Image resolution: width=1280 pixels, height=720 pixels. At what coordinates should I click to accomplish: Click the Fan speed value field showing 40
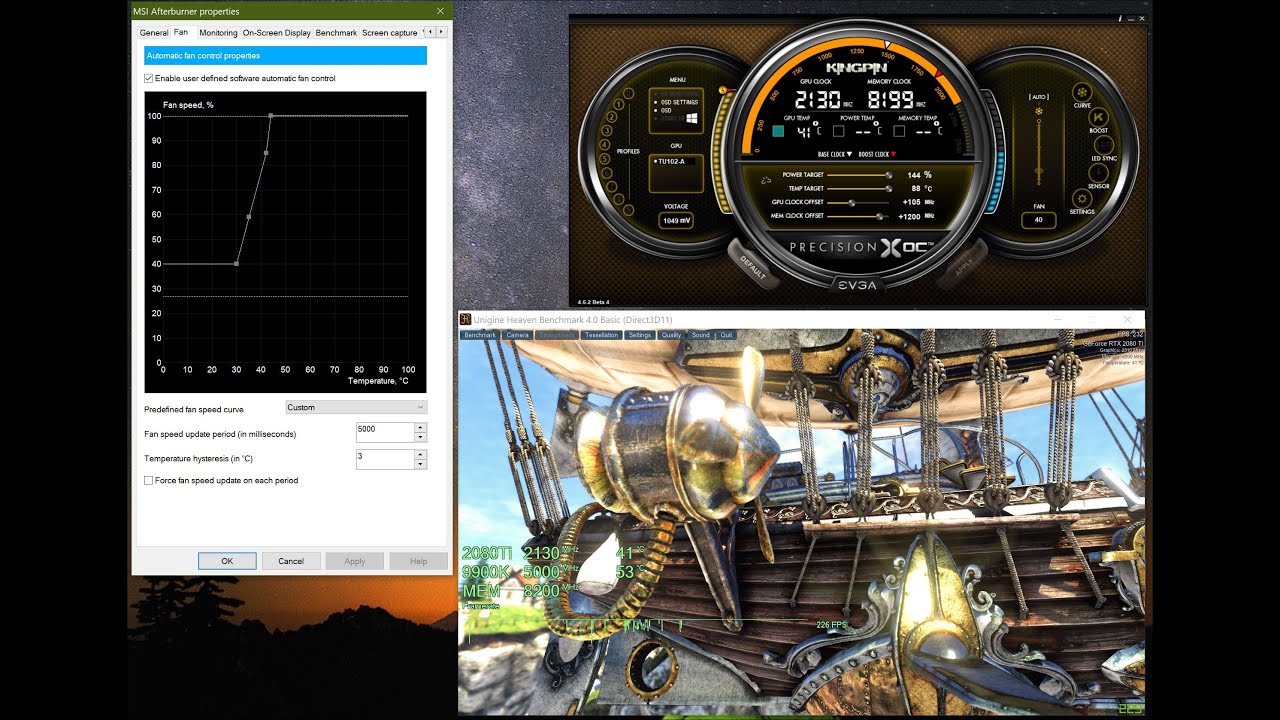click(x=1039, y=220)
